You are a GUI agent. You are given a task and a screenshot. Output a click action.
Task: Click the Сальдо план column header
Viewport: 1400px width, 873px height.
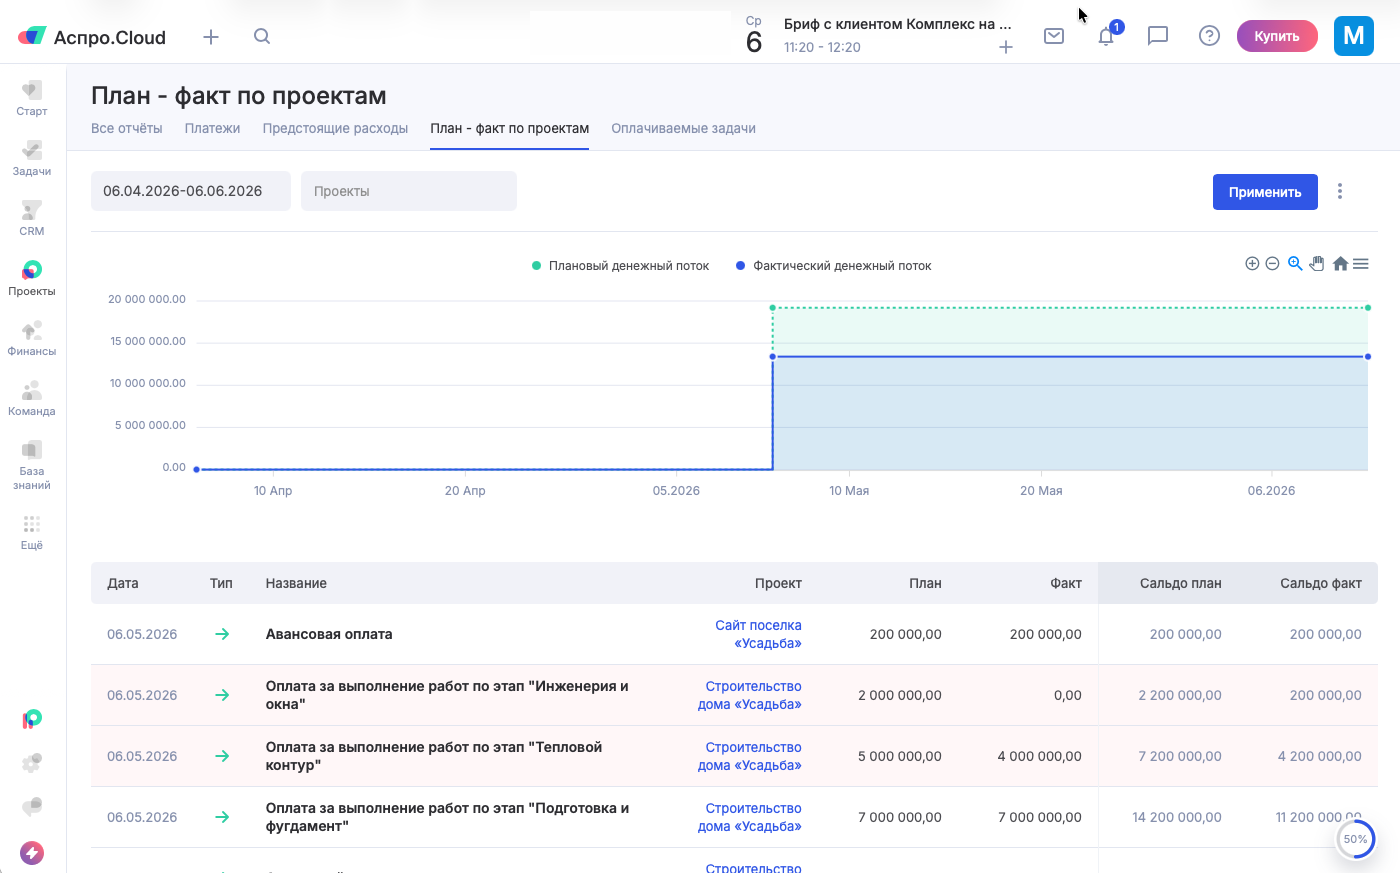pyautogui.click(x=1181, y=583)
